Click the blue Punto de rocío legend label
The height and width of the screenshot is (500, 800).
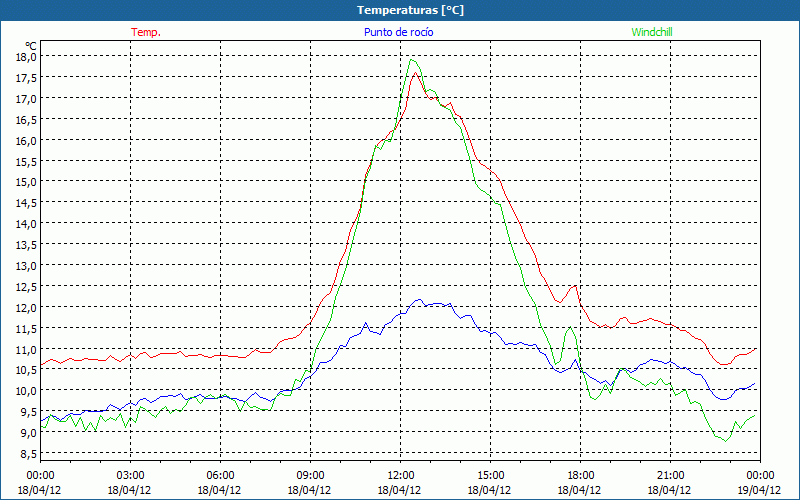tap(398, 32)
